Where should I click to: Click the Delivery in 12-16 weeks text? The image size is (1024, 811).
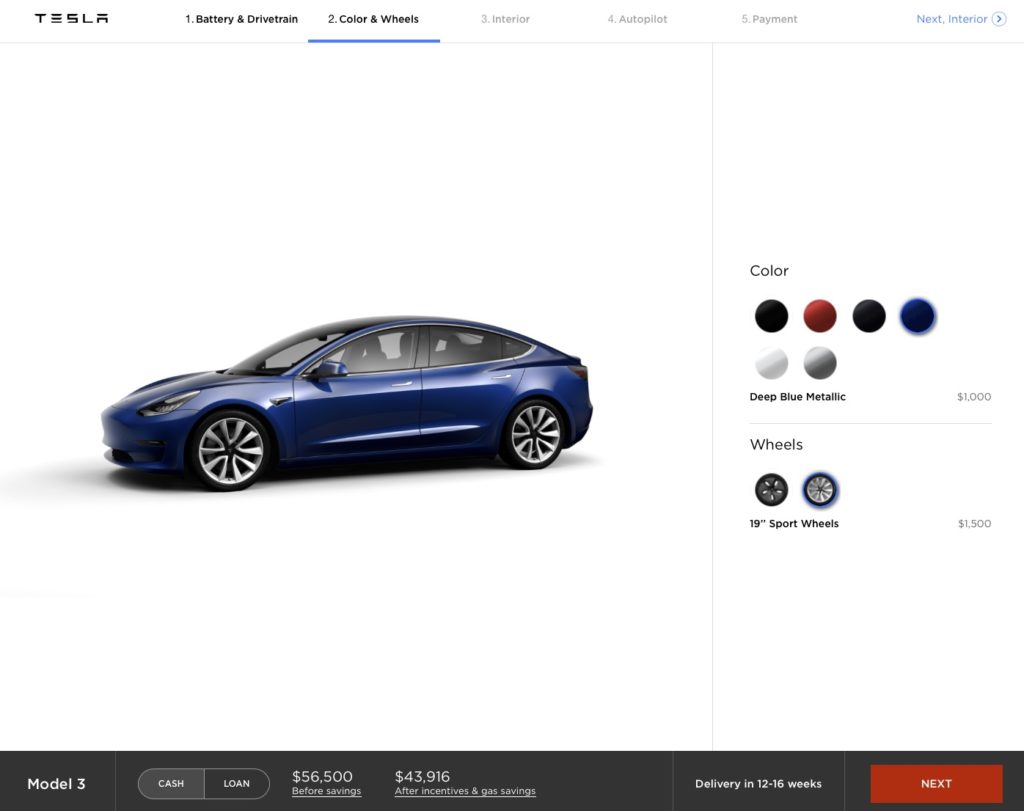coord(758,784)
